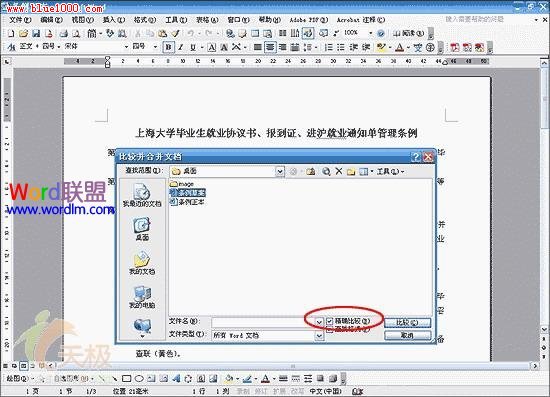The image size is (550, 397).
Task: Toggle Underline formatting button
Action: 193,47
